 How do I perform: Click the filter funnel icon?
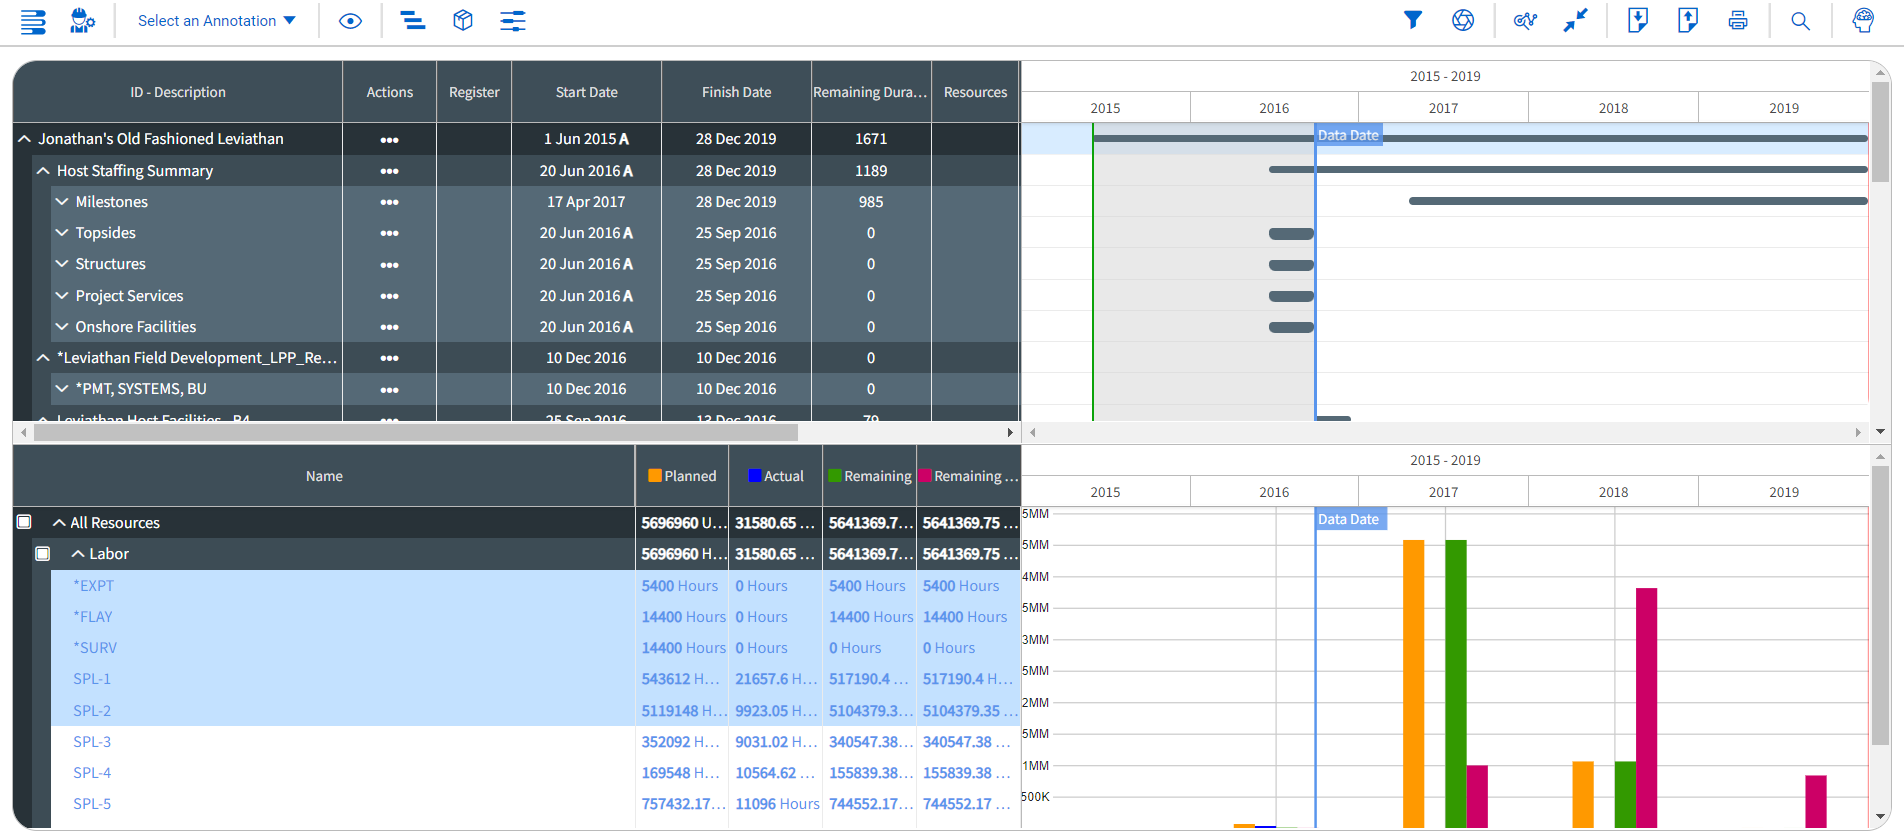click(x=1412, y=20)
